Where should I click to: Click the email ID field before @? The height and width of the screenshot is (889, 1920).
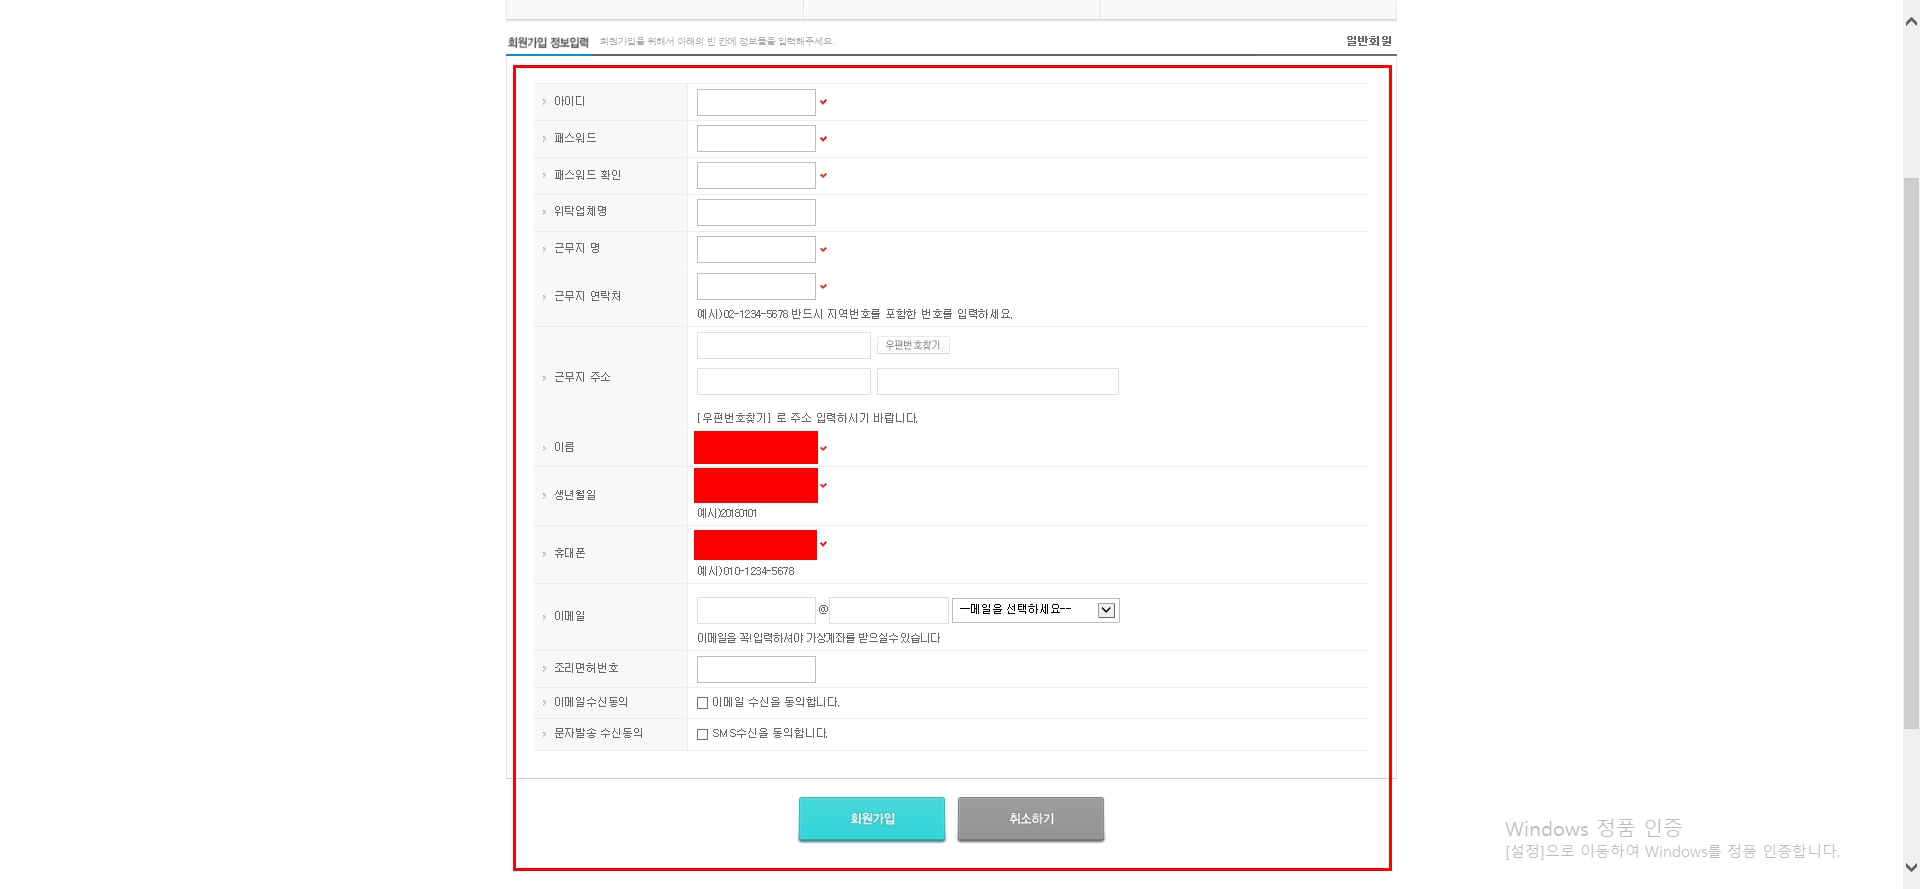[x=756, y=610]
